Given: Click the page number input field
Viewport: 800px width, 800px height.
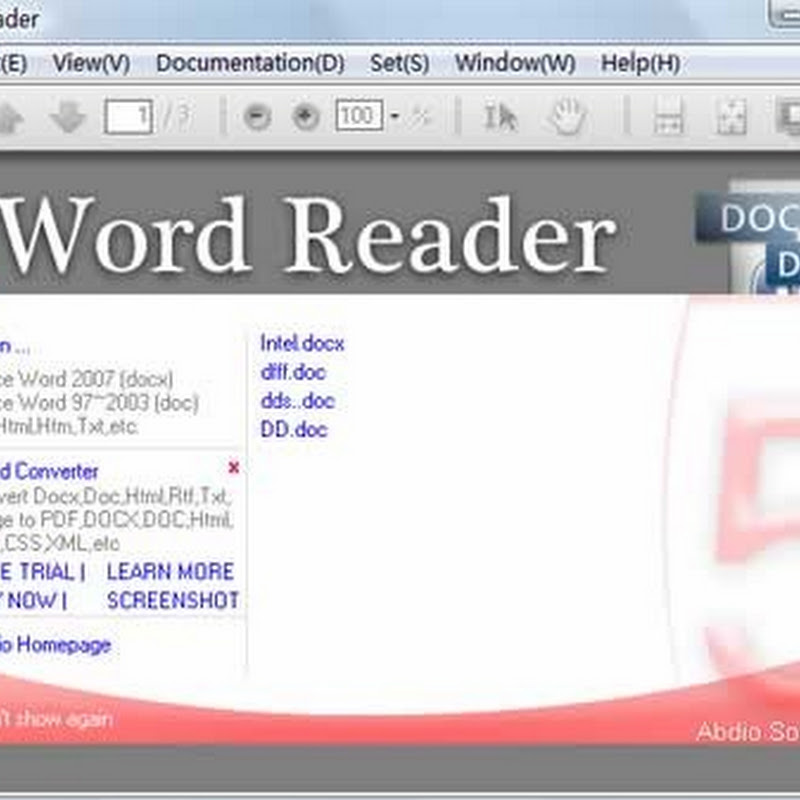Looking at the screenshot, I should (x=128, y=116).
